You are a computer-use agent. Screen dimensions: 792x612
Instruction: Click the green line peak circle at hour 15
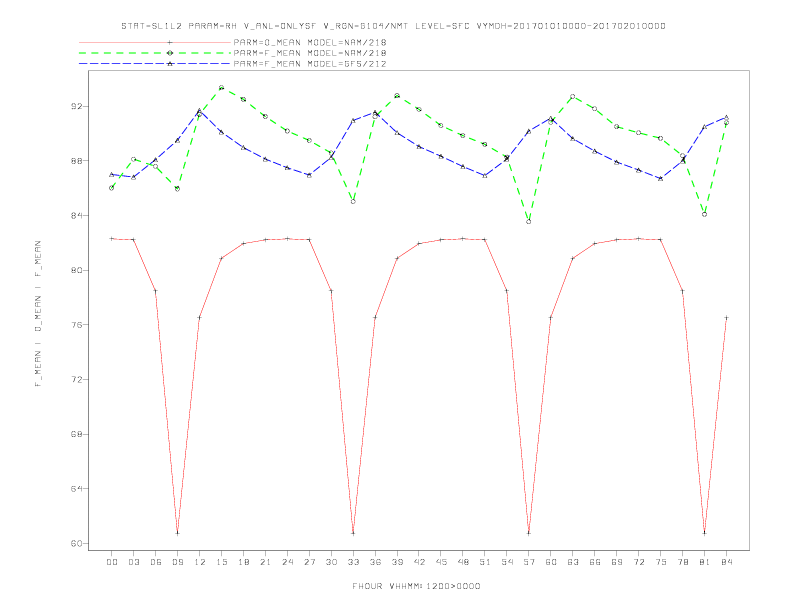[x=221, y=88]
